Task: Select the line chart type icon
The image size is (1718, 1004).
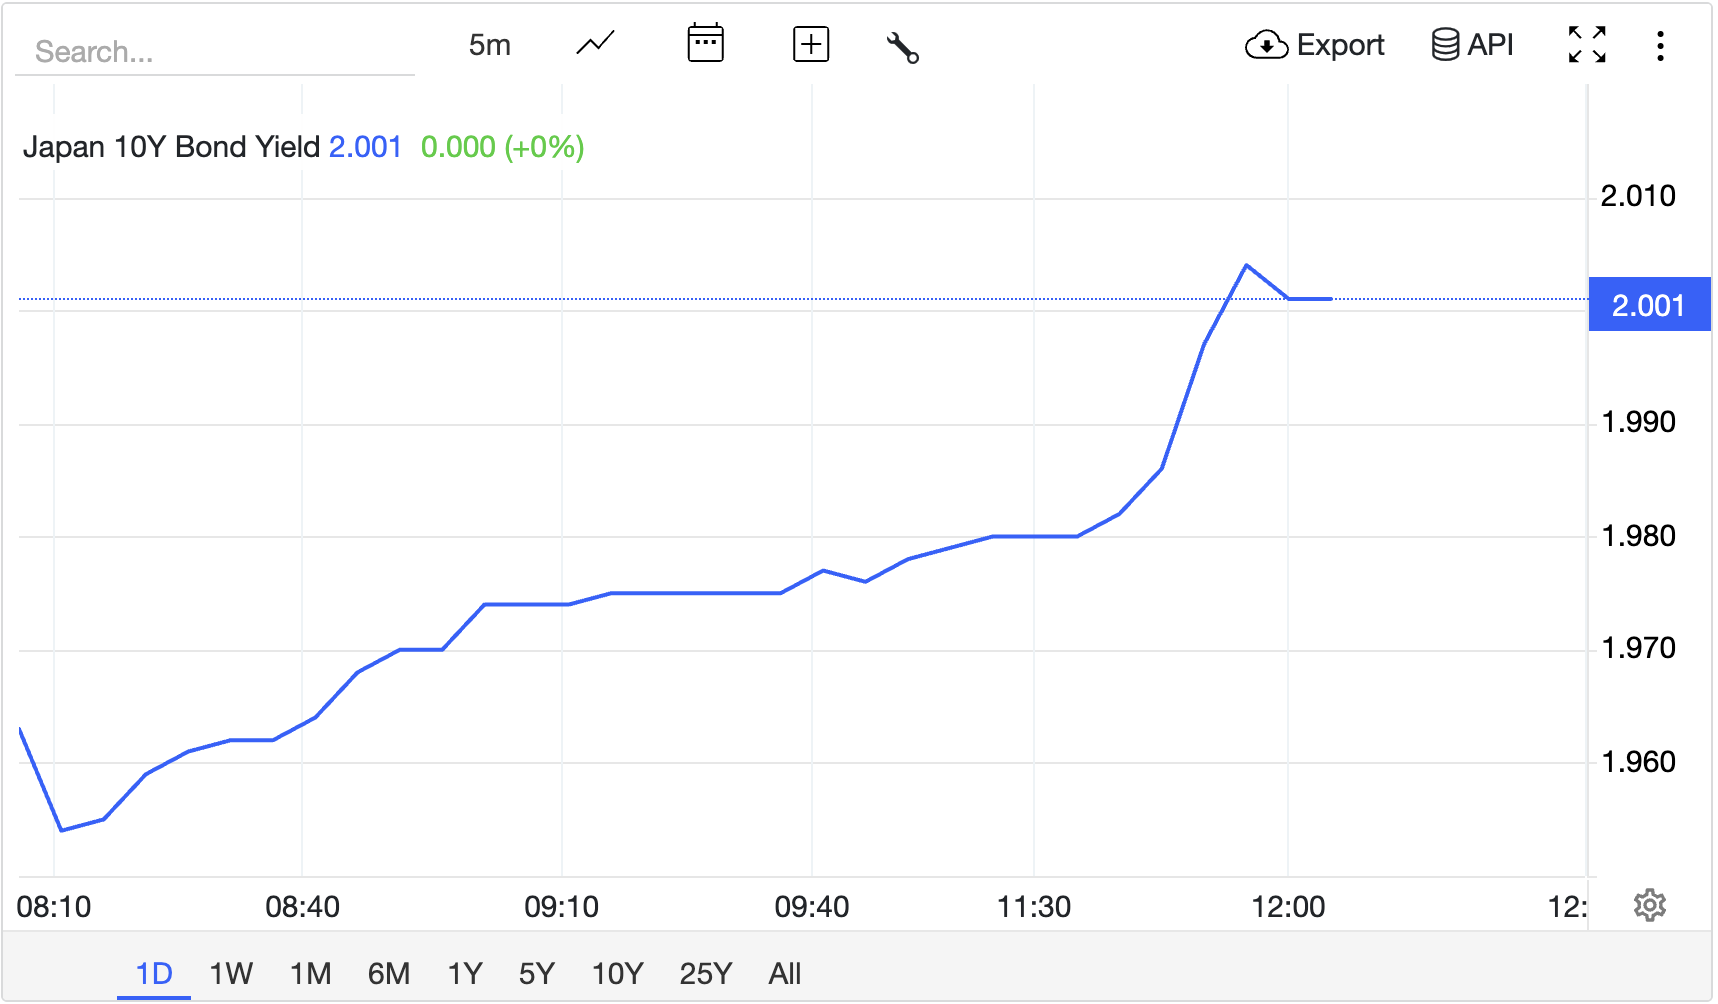Action: pos(594,44)
